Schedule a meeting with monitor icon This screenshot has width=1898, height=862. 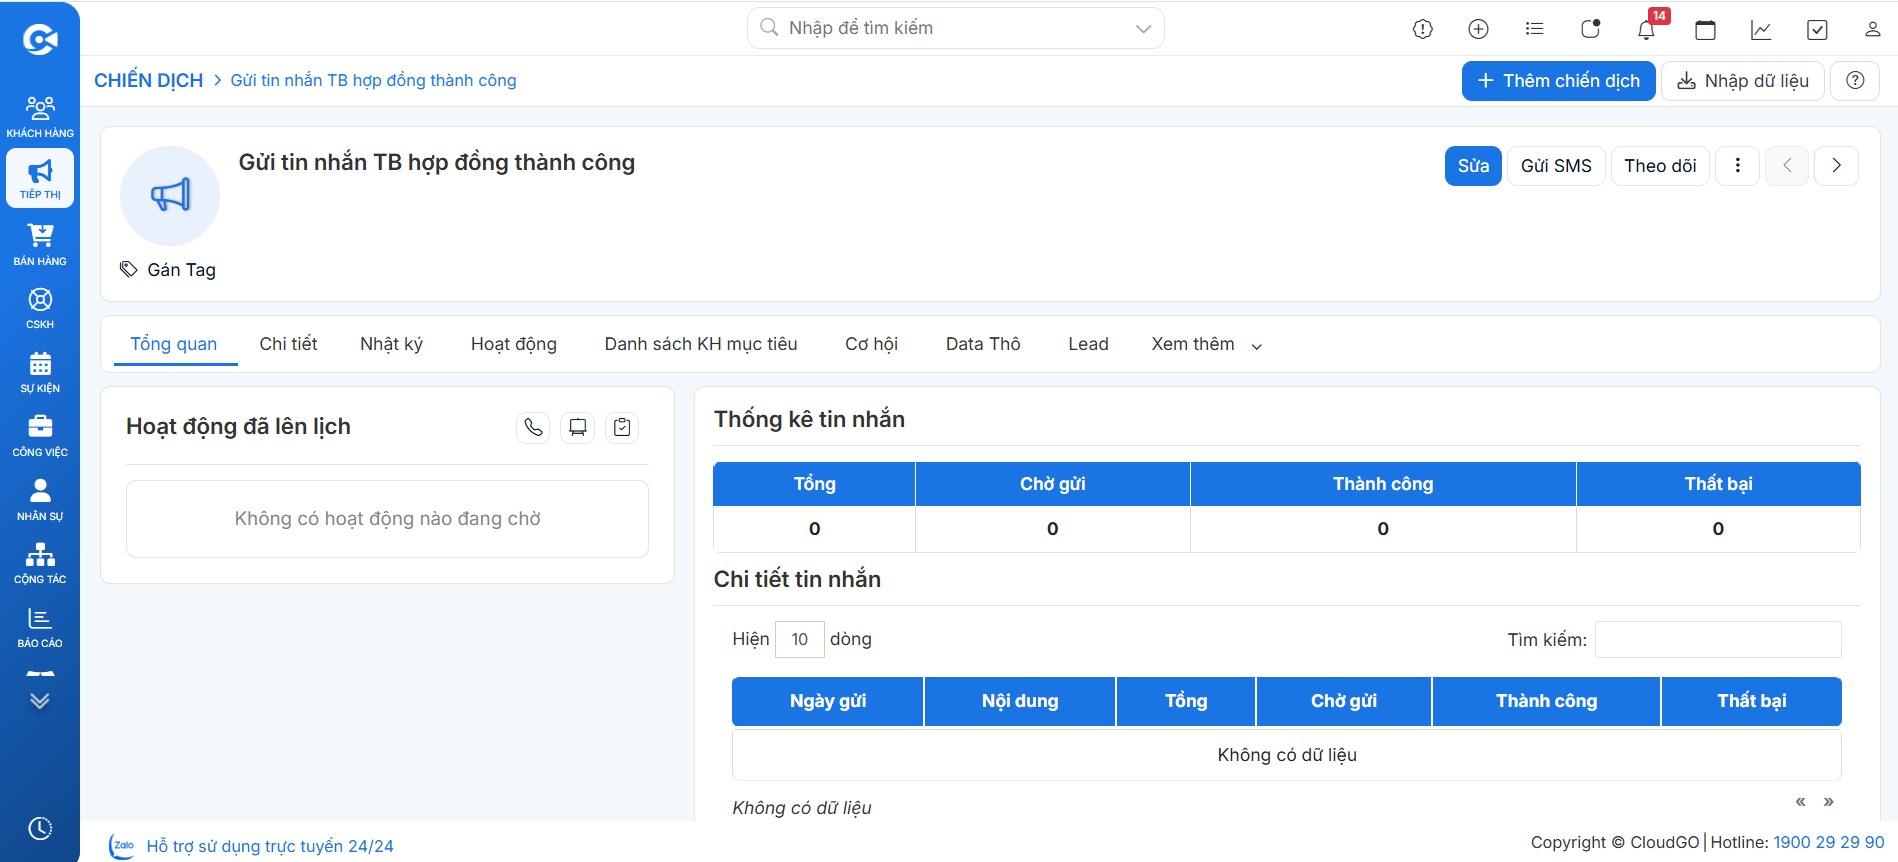(577, 428)
